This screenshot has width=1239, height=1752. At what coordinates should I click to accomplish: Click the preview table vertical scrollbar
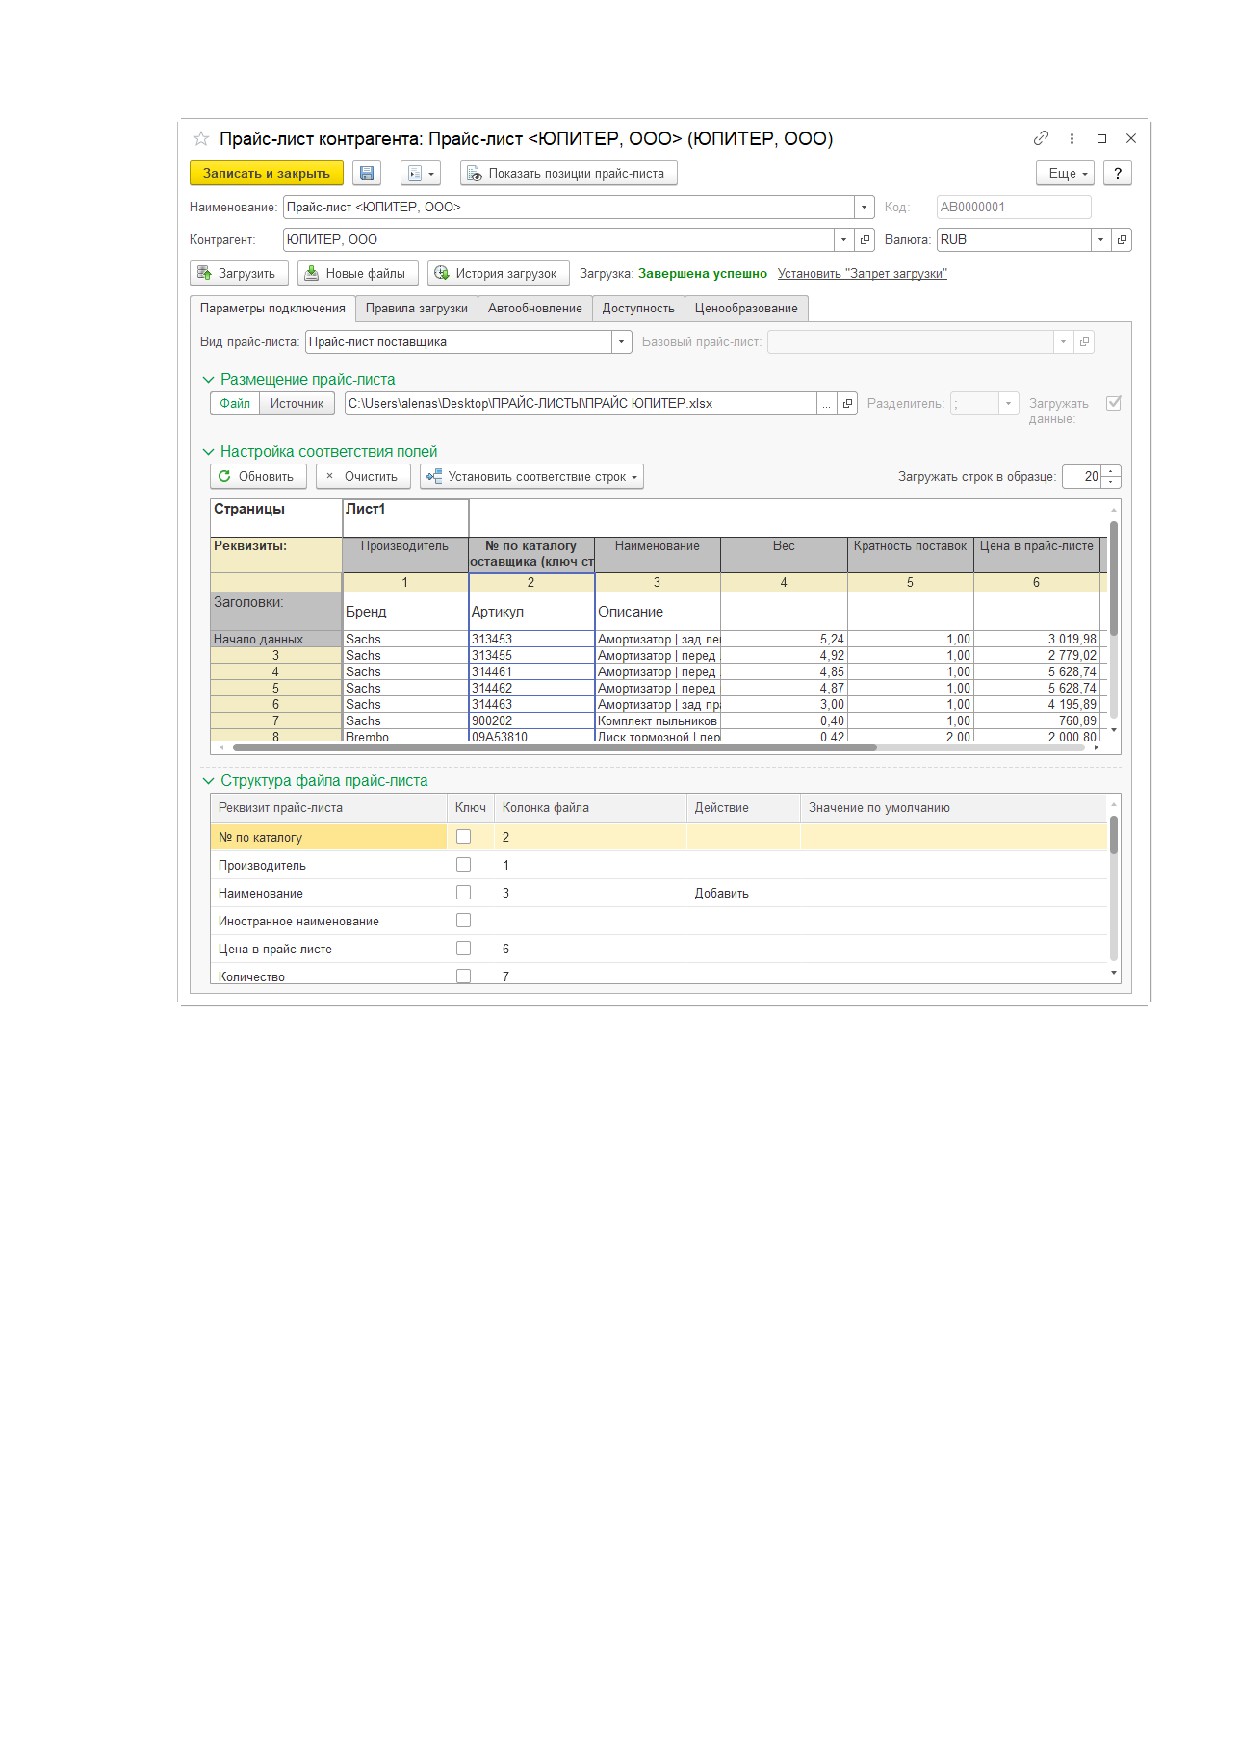click(x=1114, y=580)
